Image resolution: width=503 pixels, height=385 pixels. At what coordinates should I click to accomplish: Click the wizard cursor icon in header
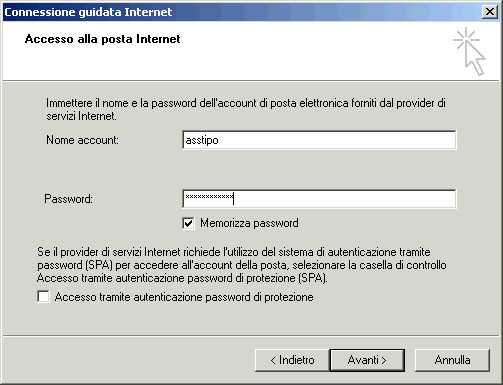pos(469,51)
